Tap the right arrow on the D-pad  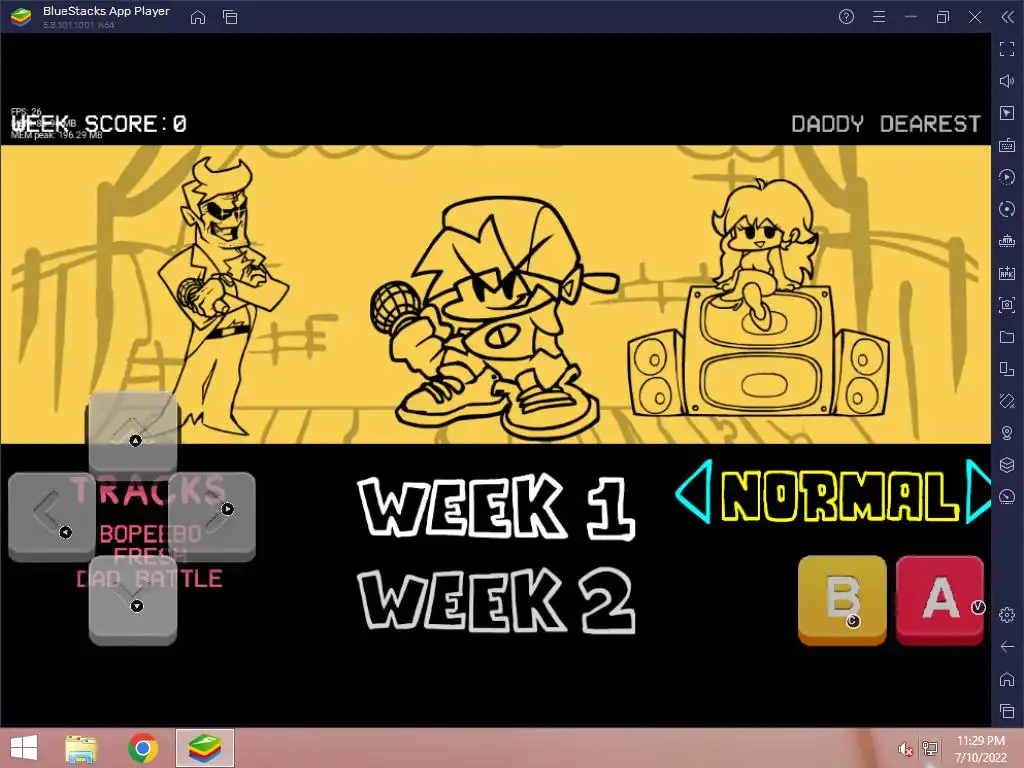[212, 516]
